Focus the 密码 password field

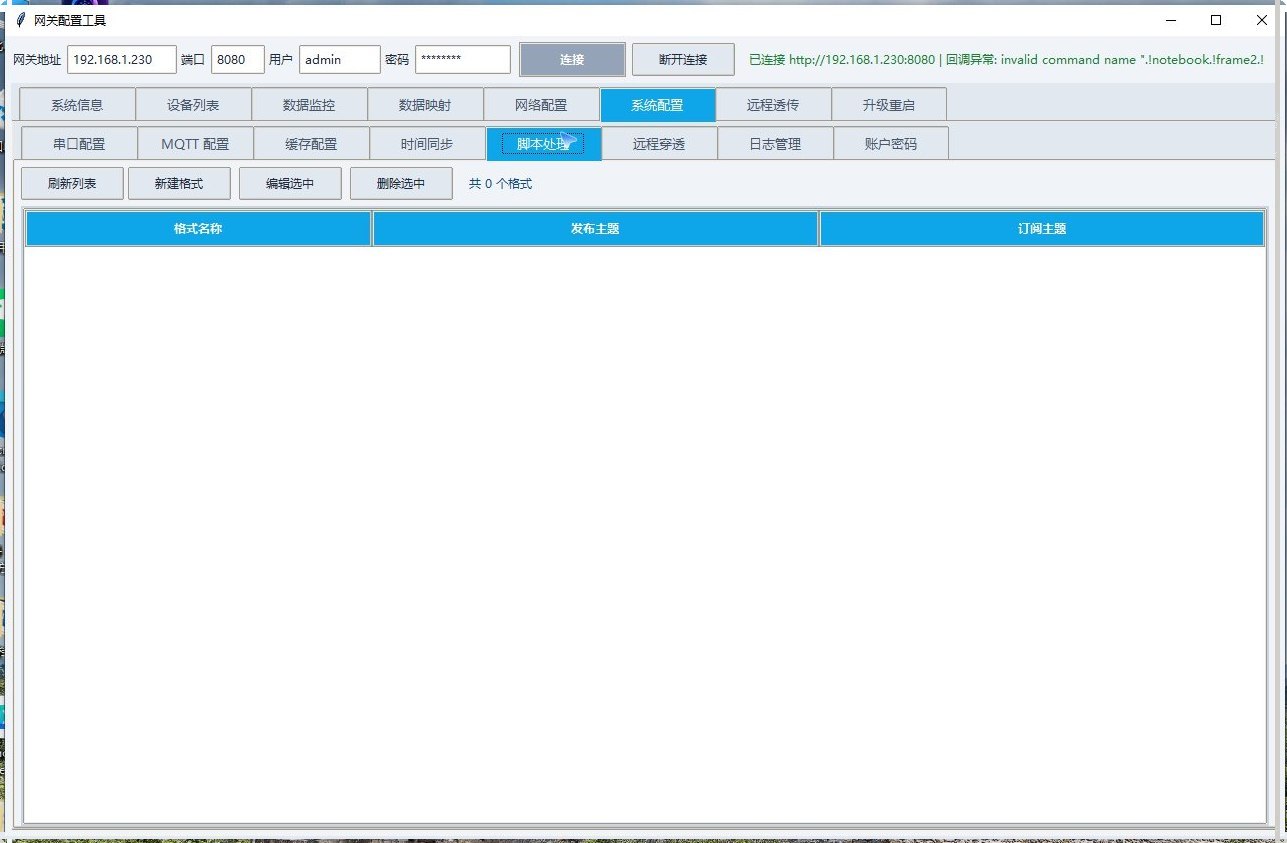tap(463, 59)
